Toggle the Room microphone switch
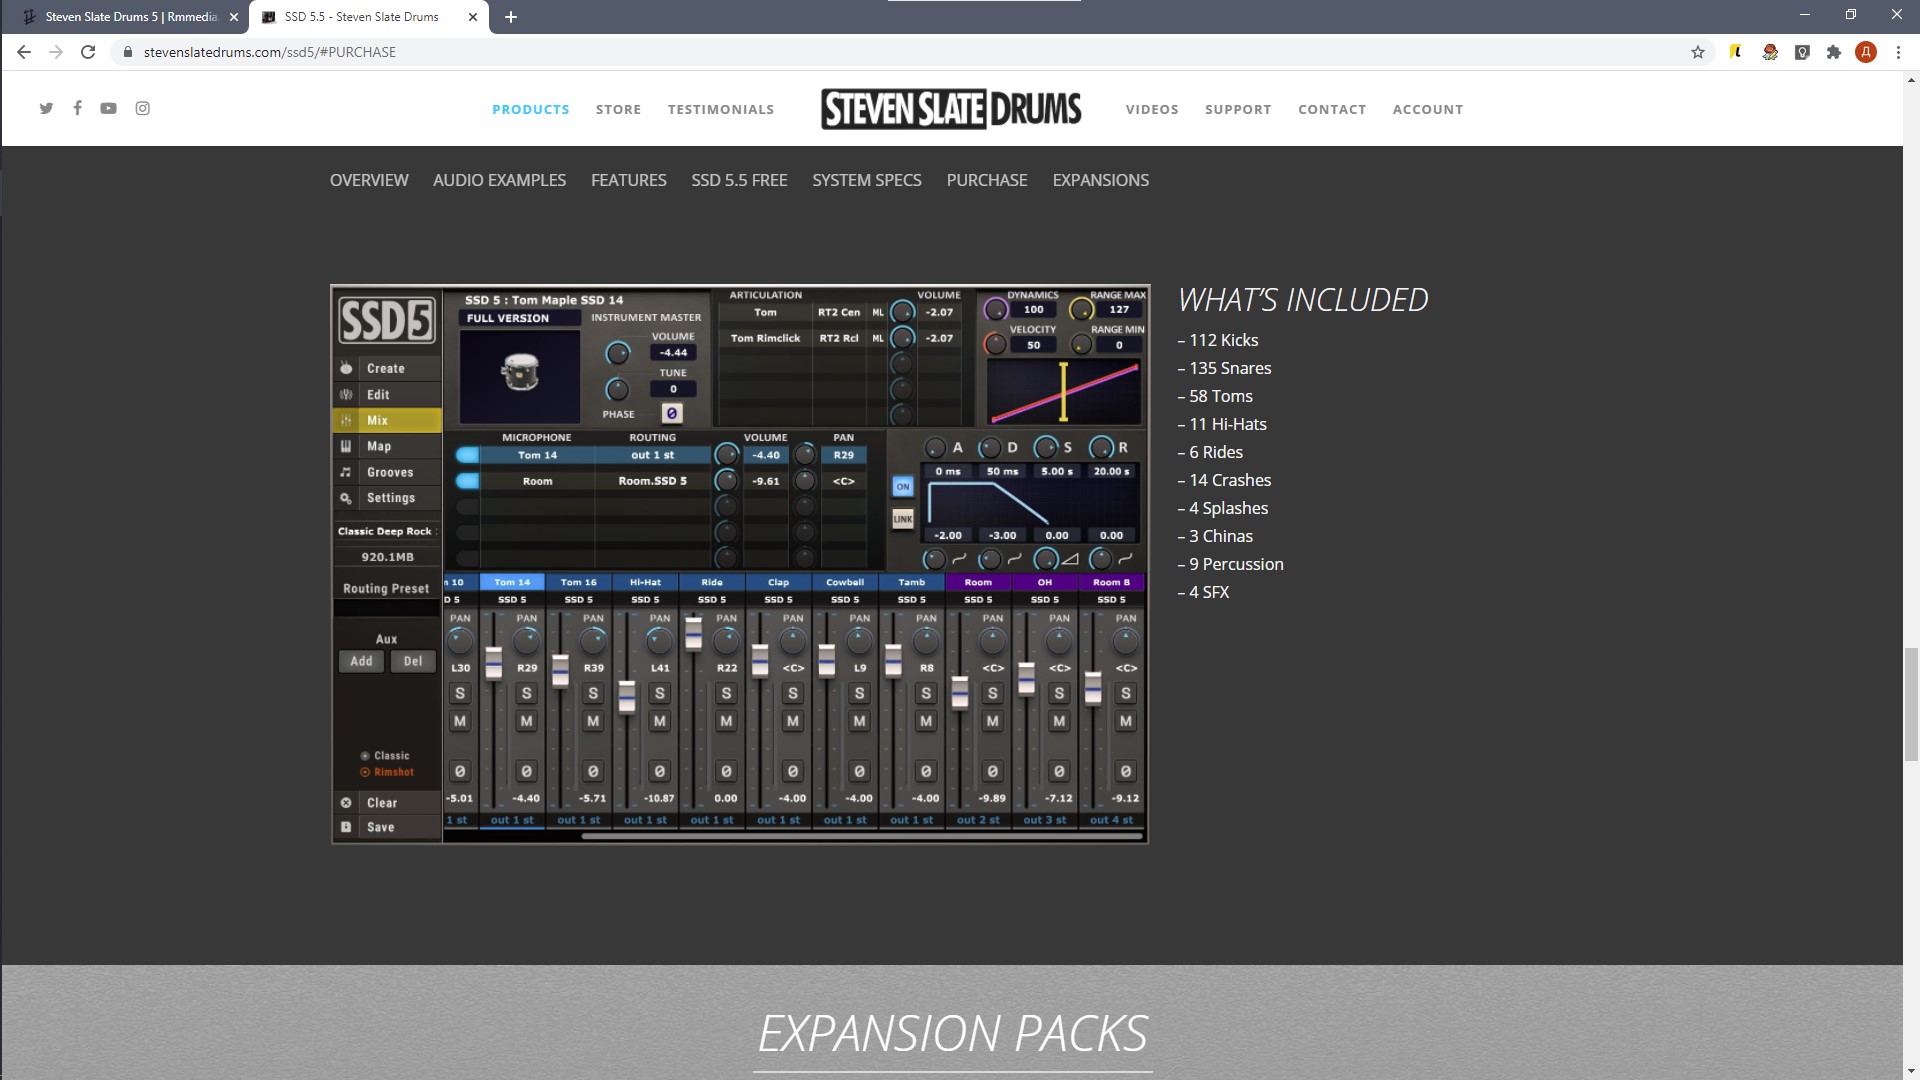This screenshot has height=1080, width=1920. tap(467, 481)
